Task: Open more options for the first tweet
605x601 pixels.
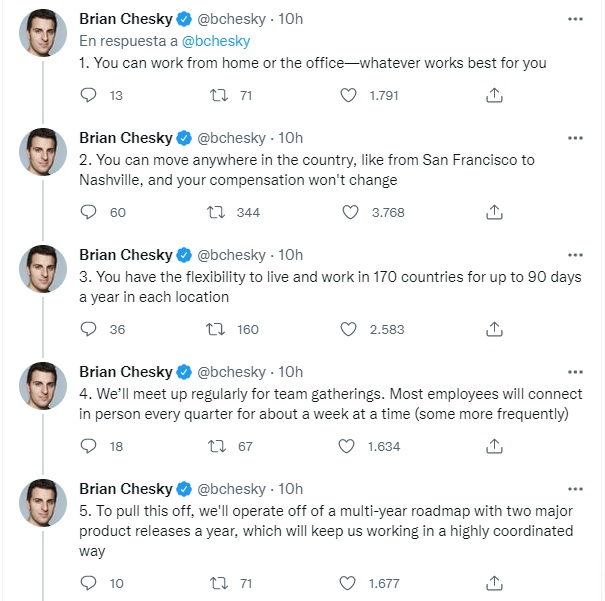Action: [x=575, y=20]
